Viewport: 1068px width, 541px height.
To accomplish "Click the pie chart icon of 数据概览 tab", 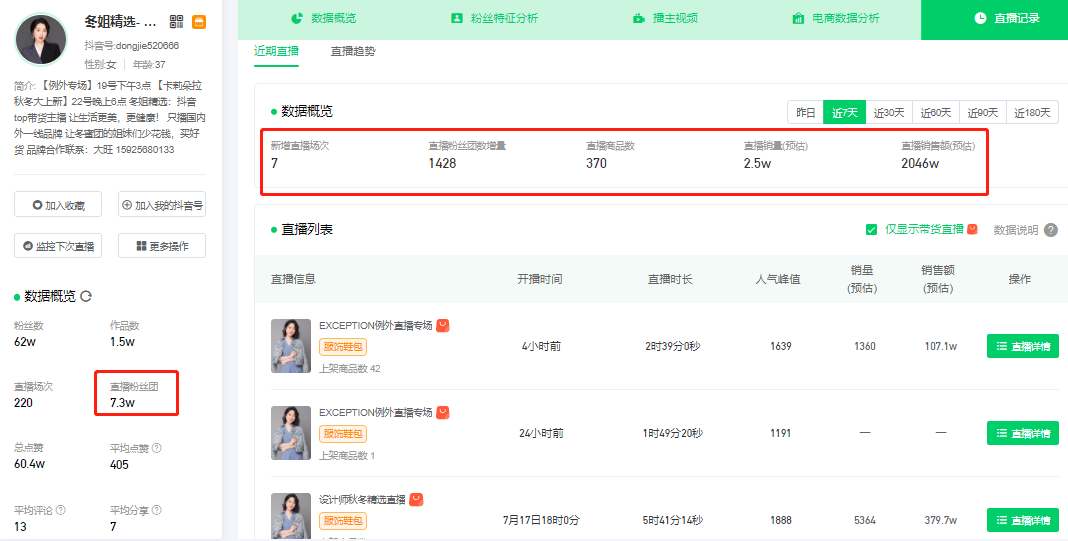I will (x=297, y=18).
